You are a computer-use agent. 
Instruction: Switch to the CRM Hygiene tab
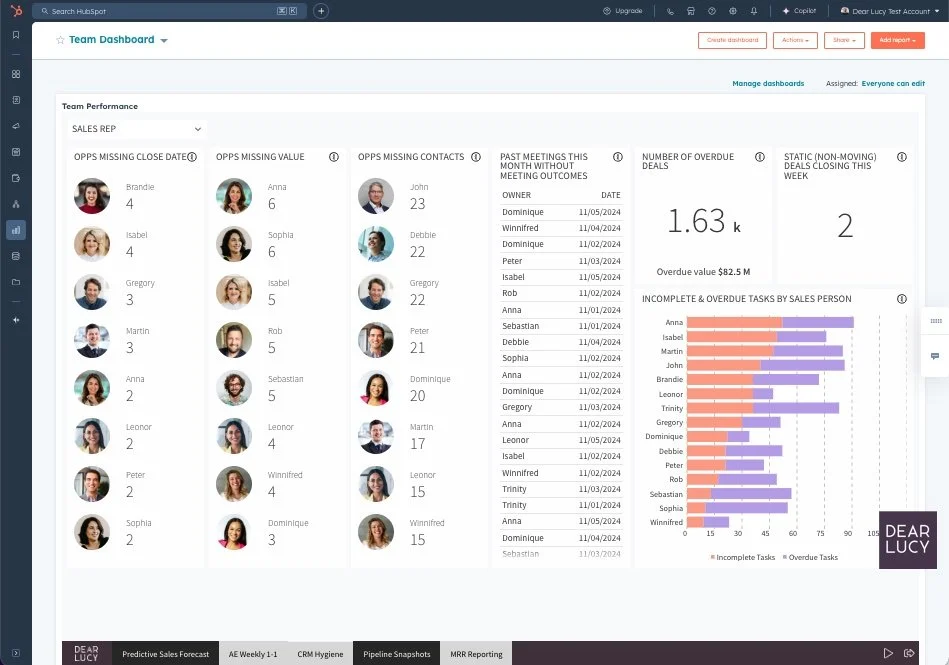(320, 654)
